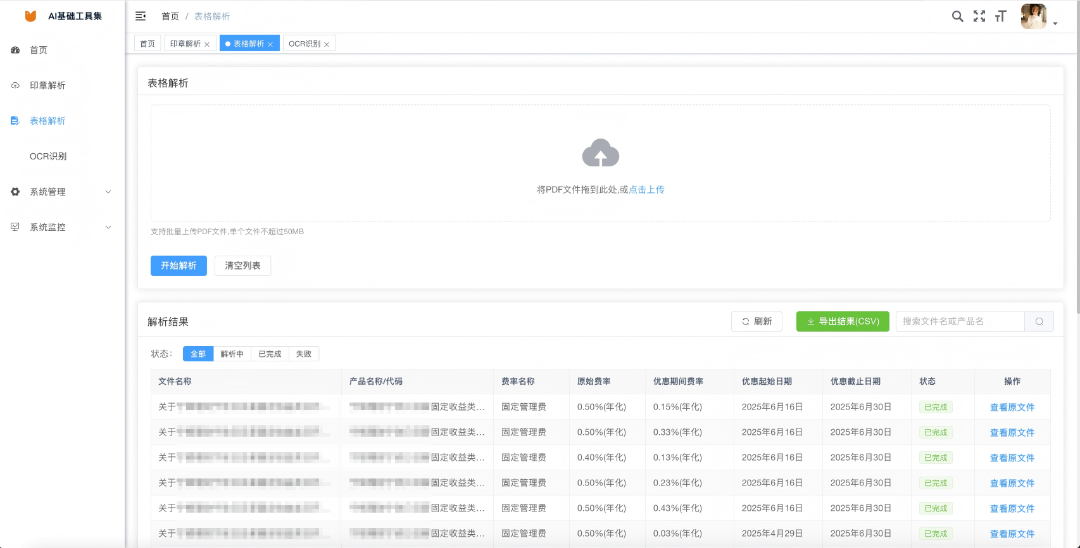1080x548 pixels.
Task: Open the font size setting icon
Action: pyautogui.click(x=1000, y=16)
